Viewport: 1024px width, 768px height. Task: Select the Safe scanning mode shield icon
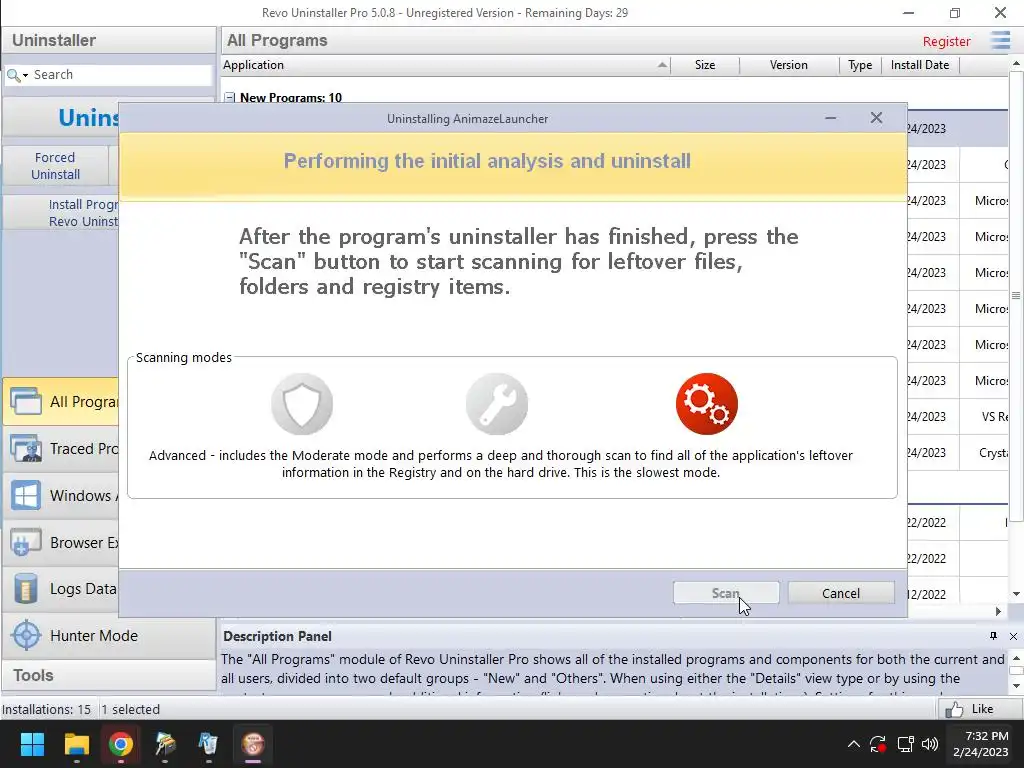point(302,404)
